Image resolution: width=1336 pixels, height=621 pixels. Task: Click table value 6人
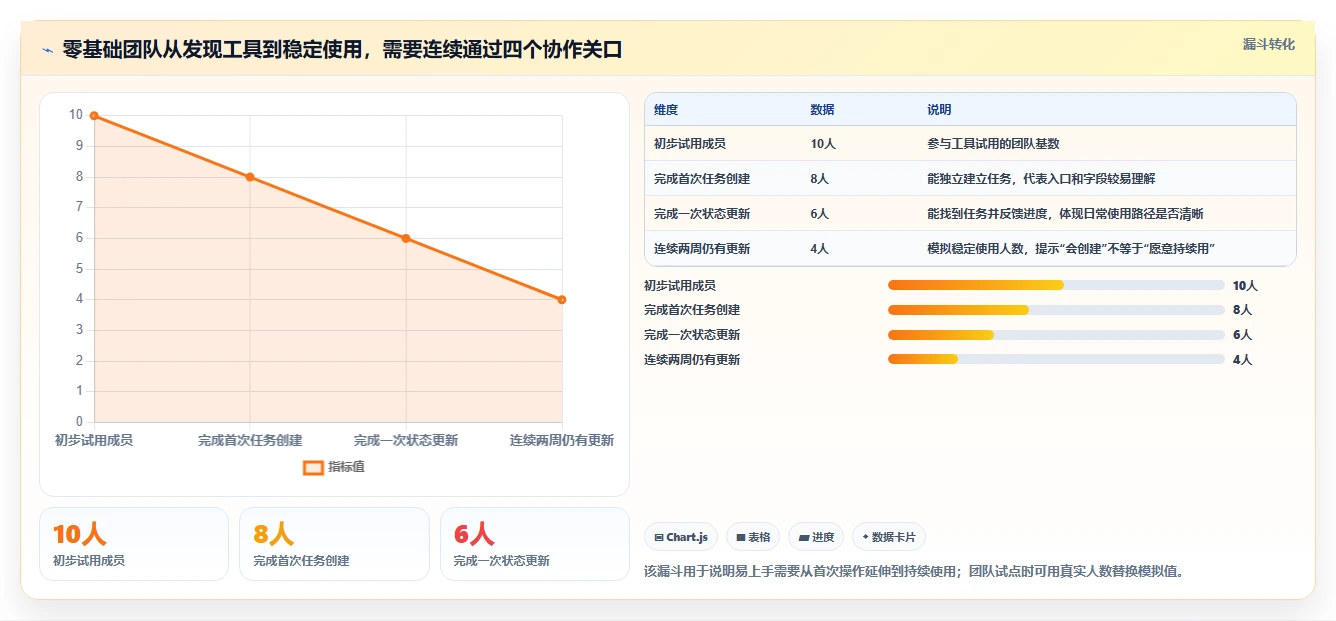(x=820, y=214)
